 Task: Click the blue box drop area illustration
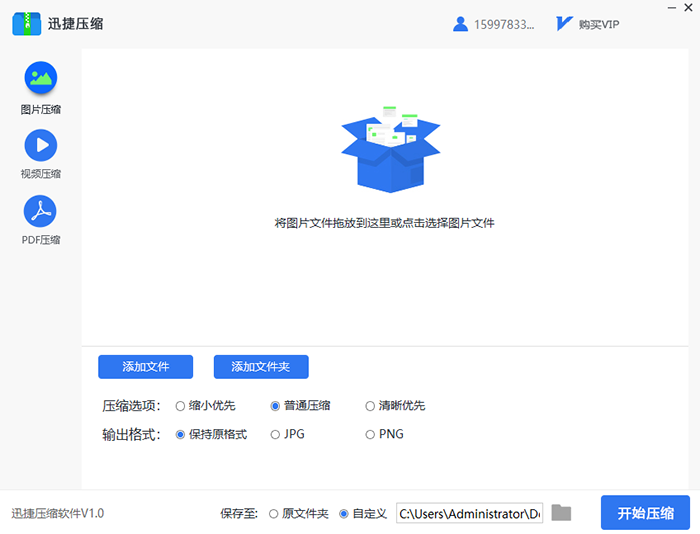pyautogui.click(x=391, y=150)
